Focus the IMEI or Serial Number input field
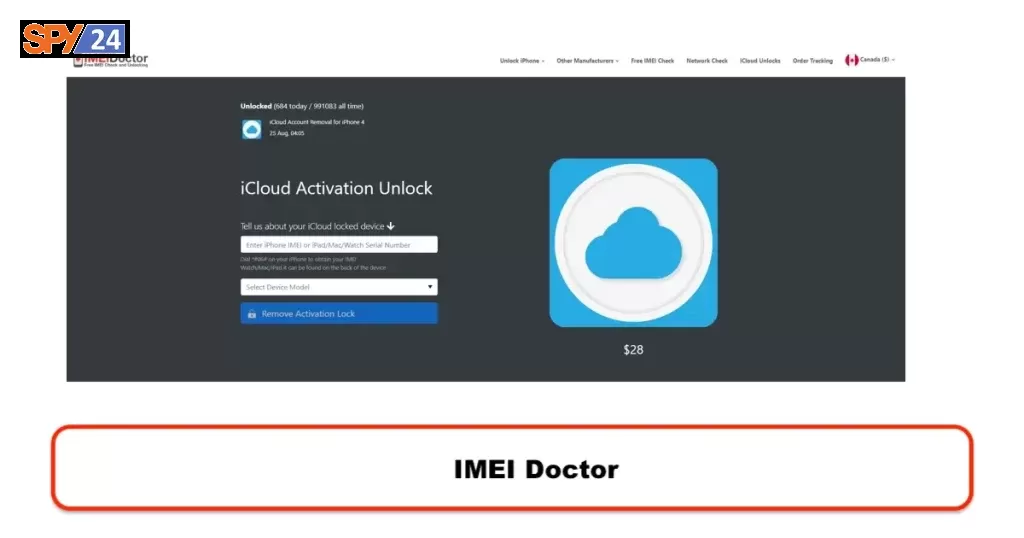The width and height of the screenshot is (1024, 538). click(x=339, y=245)
